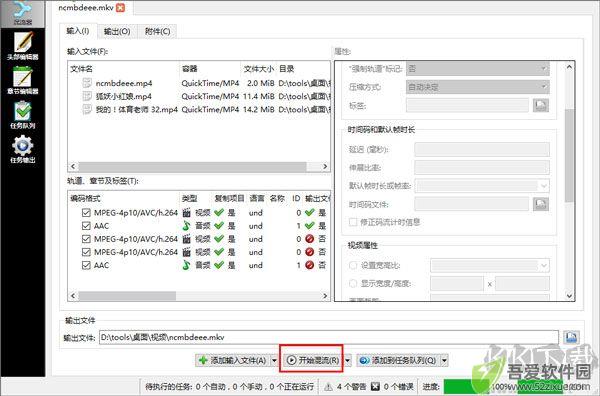The width and height of the screenshot is (600, 396).
Task: Toggle 修正码流计时信息 checkbox
Action: coord(353,222)
